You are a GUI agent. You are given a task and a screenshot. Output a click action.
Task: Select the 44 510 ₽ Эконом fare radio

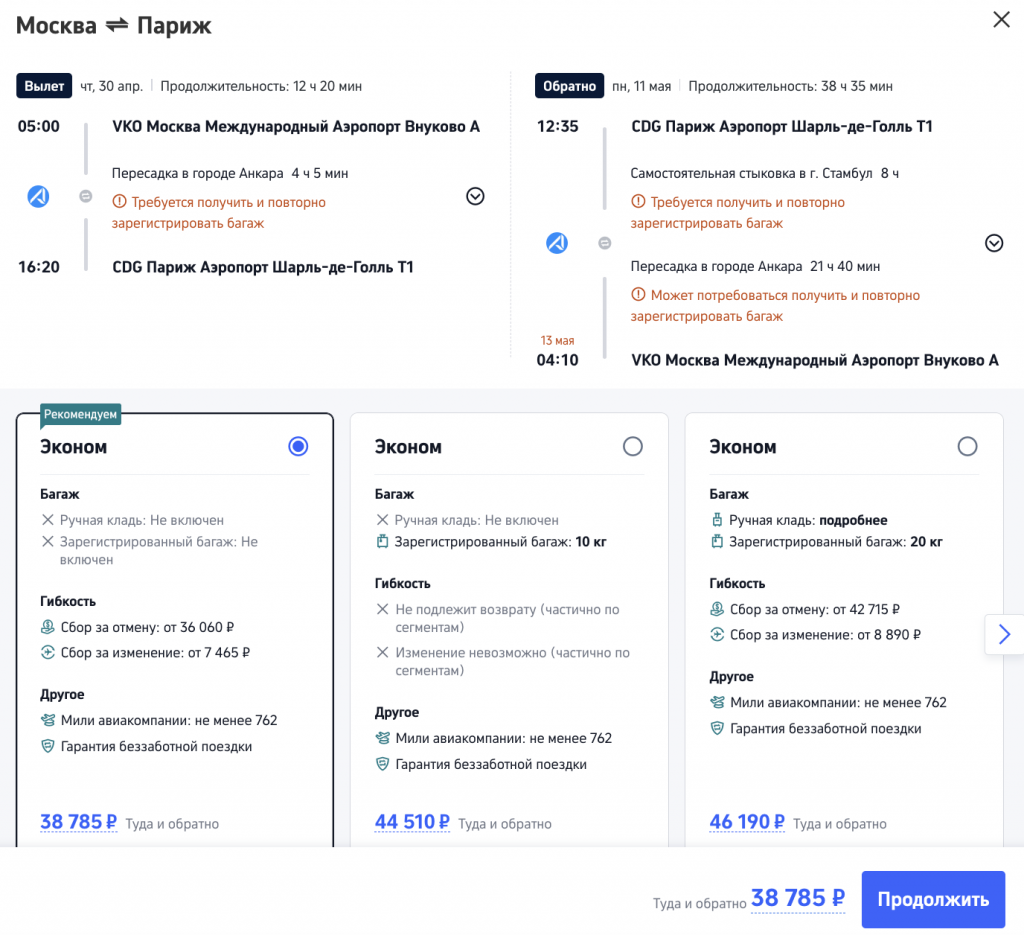[632, 447]
